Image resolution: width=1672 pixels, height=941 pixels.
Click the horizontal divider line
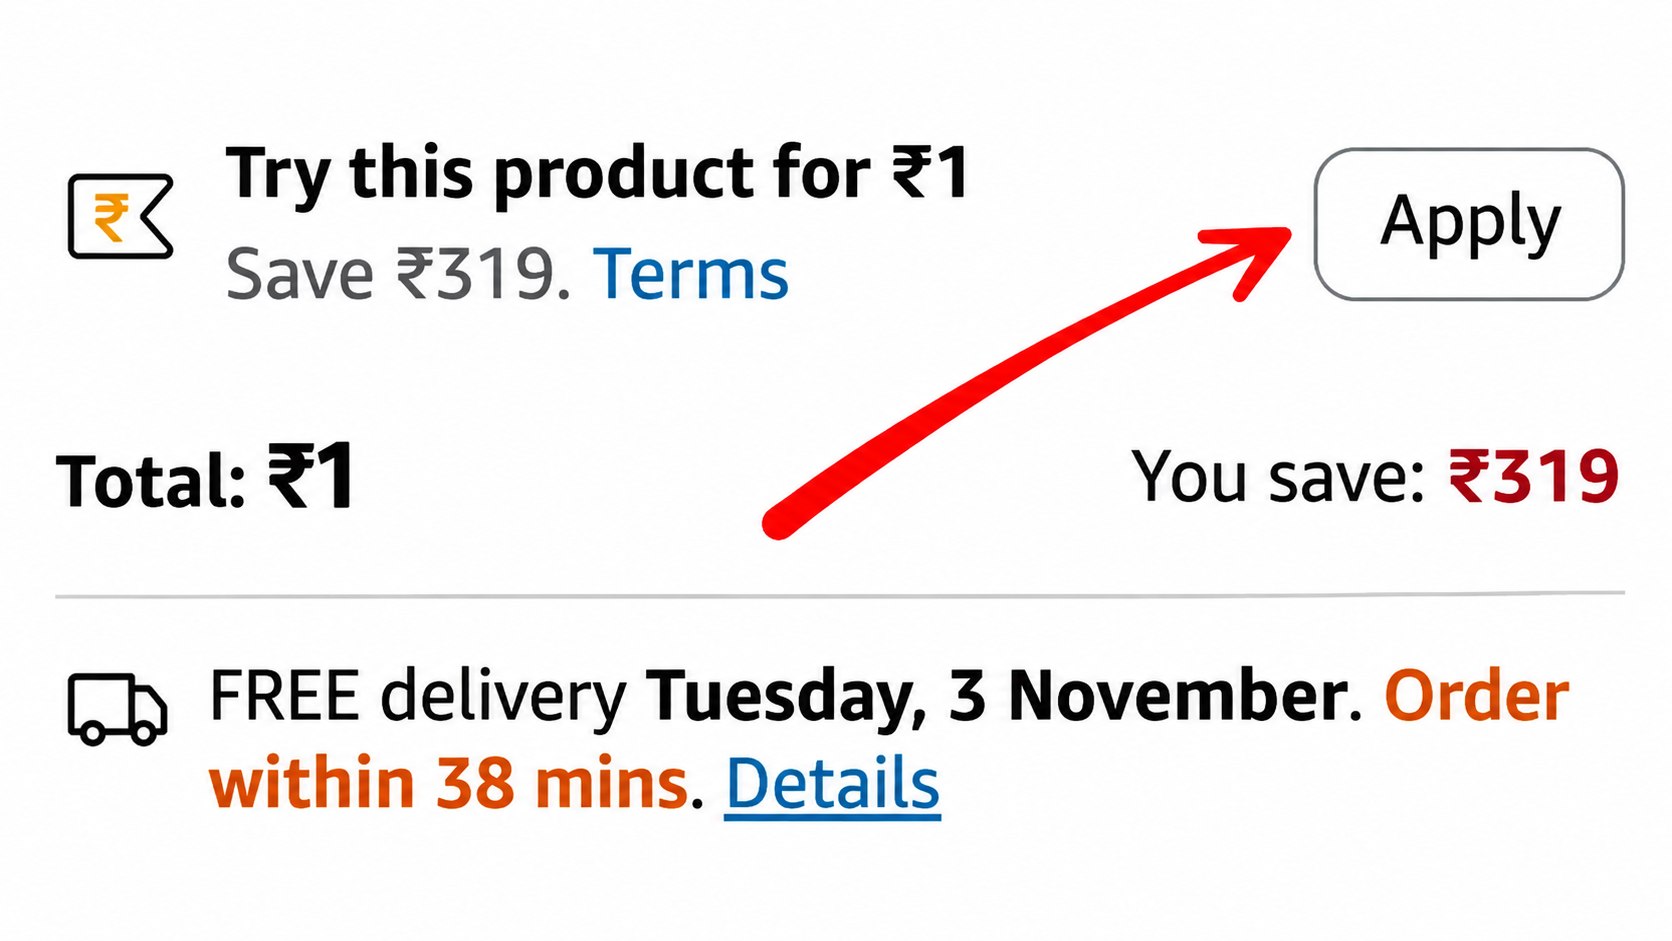(840, 595)
